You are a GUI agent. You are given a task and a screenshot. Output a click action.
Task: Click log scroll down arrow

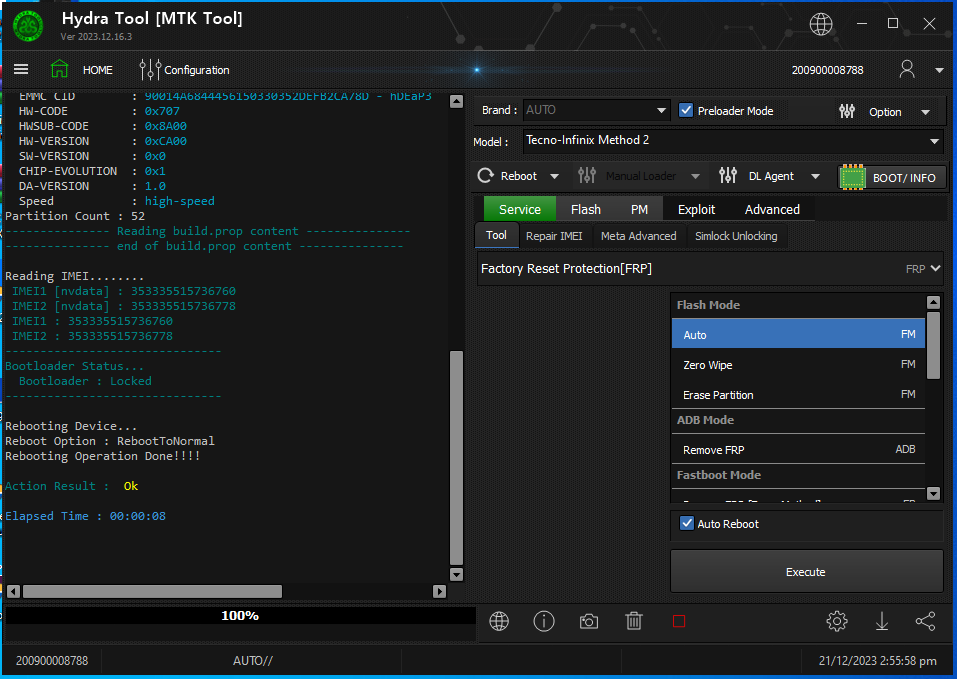pos(456,574)
